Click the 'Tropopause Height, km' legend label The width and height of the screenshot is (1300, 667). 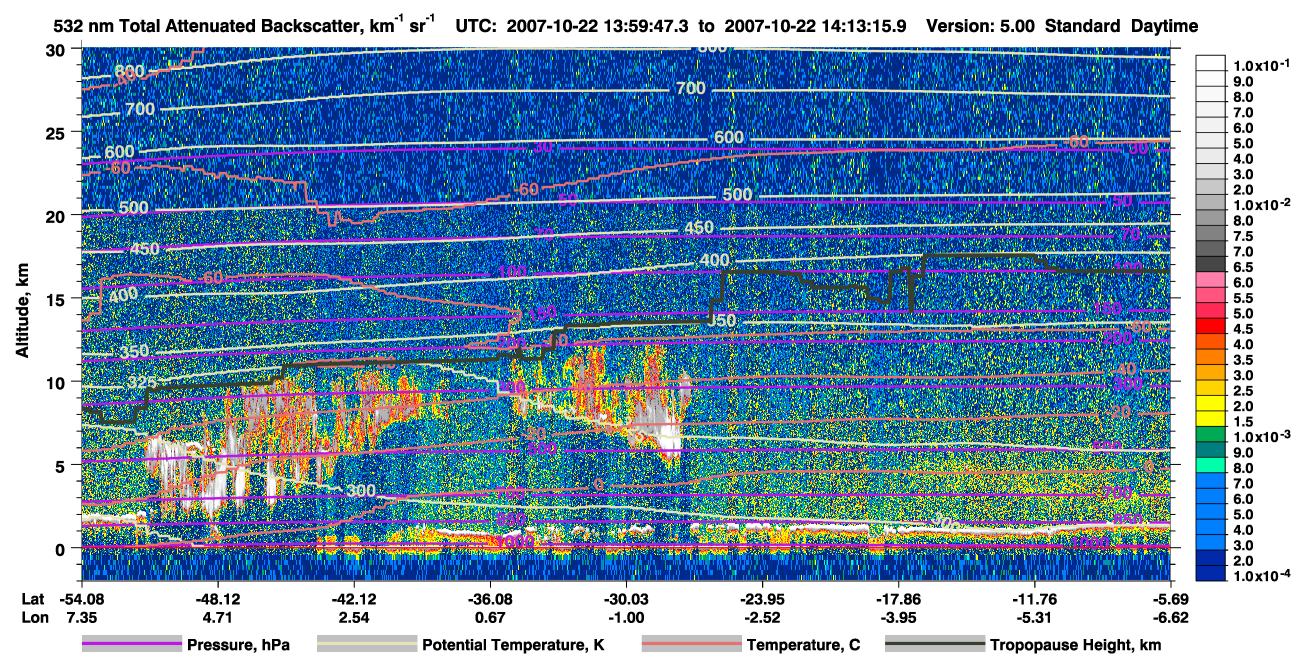coord(1076,645)
